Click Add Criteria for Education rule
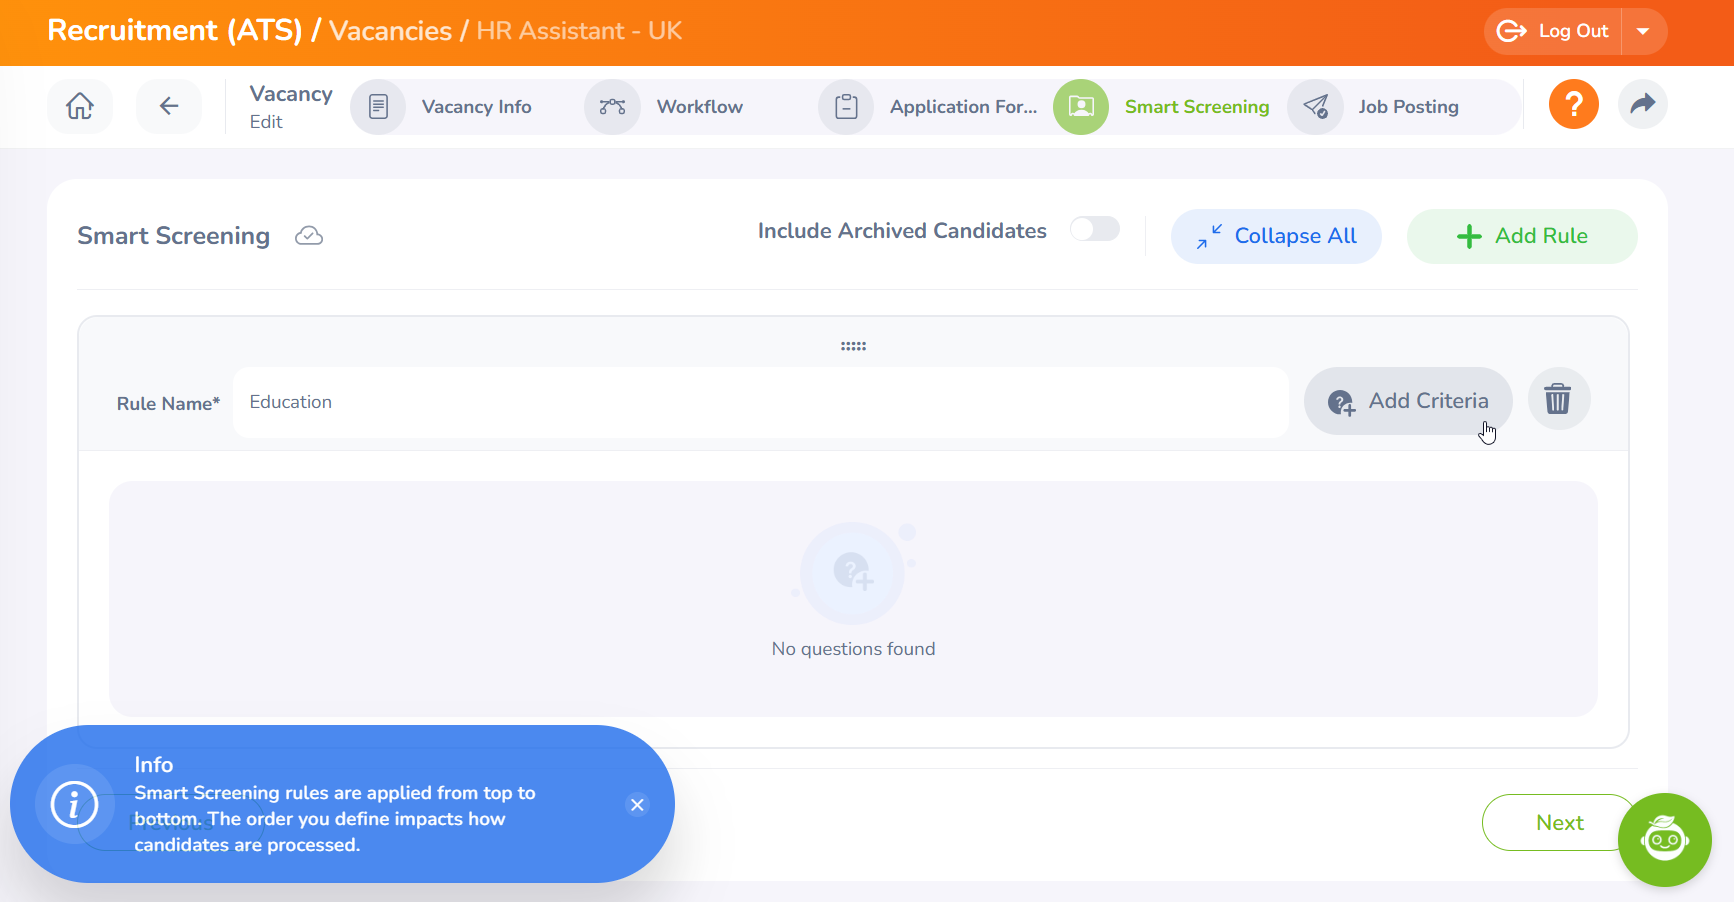 (x=1408, y=401)
